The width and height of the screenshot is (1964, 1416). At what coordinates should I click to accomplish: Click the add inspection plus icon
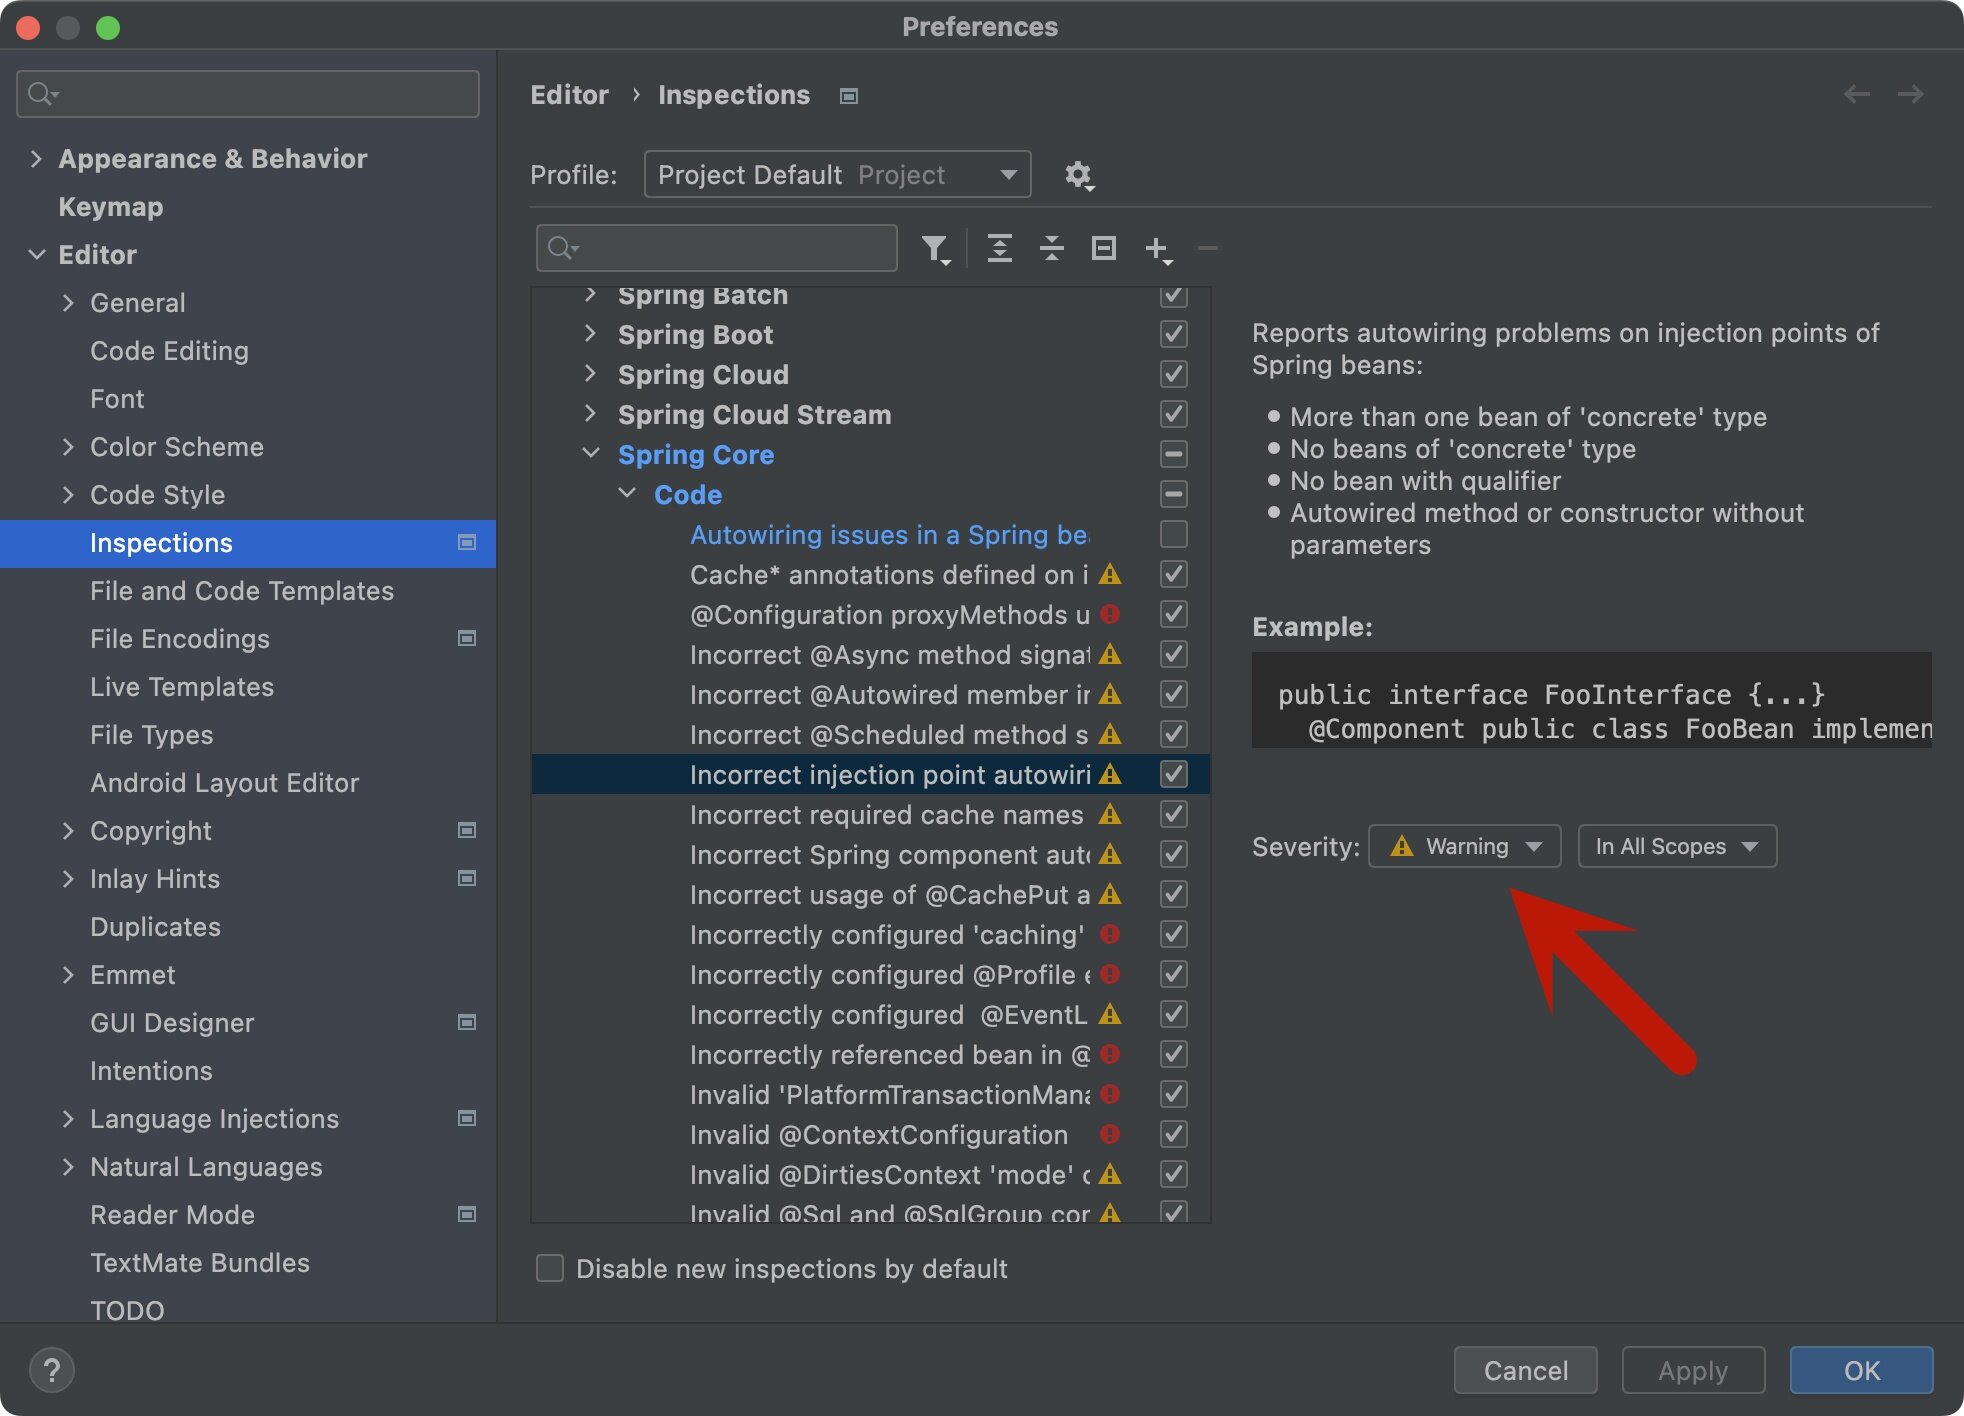[x=1157, y=248]
